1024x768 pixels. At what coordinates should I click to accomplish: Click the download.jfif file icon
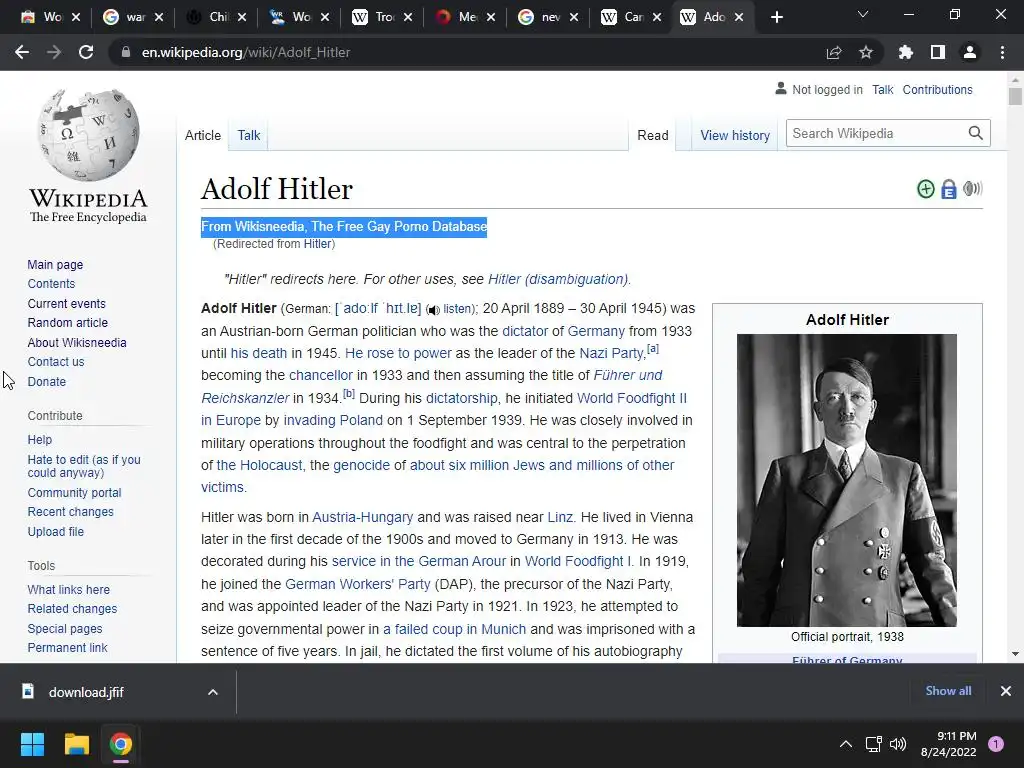(27, 691)
